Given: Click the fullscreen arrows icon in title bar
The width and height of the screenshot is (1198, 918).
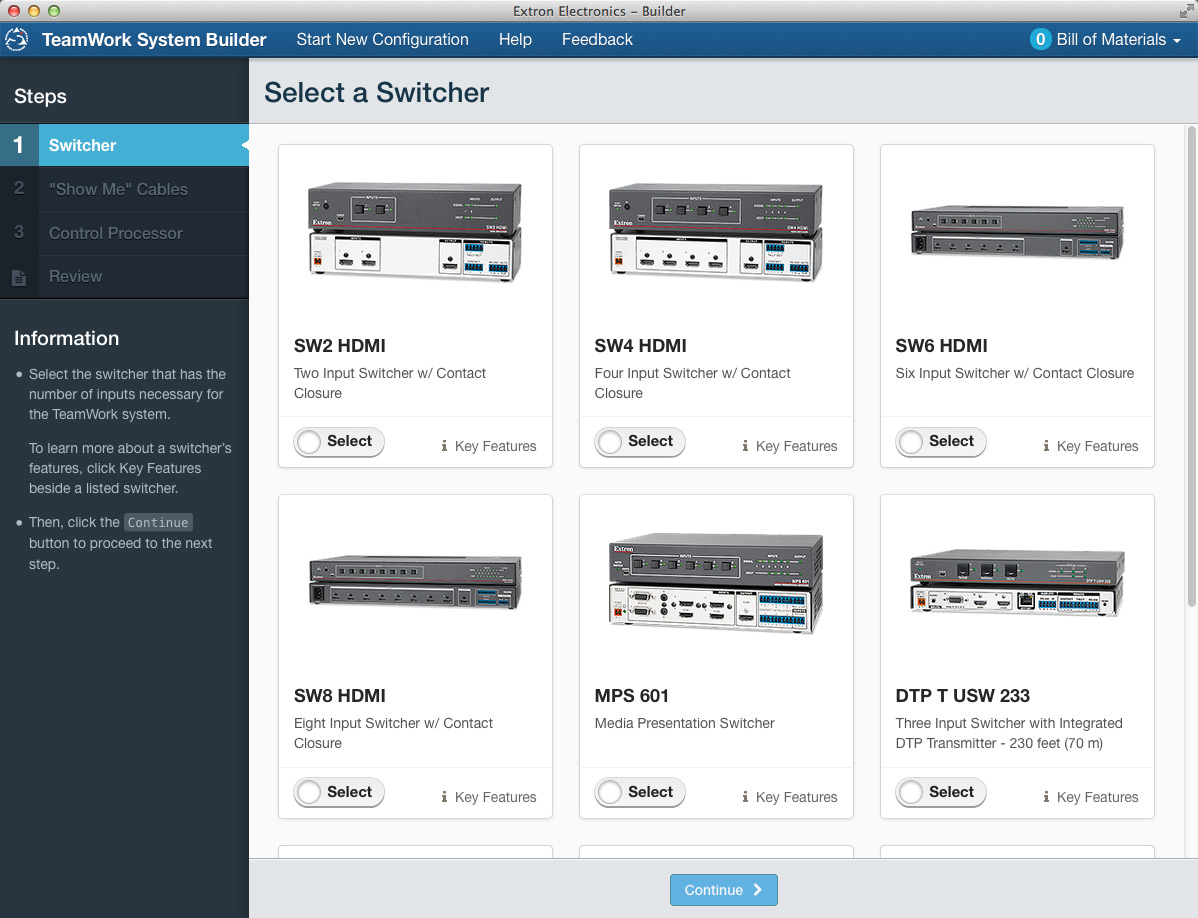Looking at the screenshot, I should coord(1185,11).
